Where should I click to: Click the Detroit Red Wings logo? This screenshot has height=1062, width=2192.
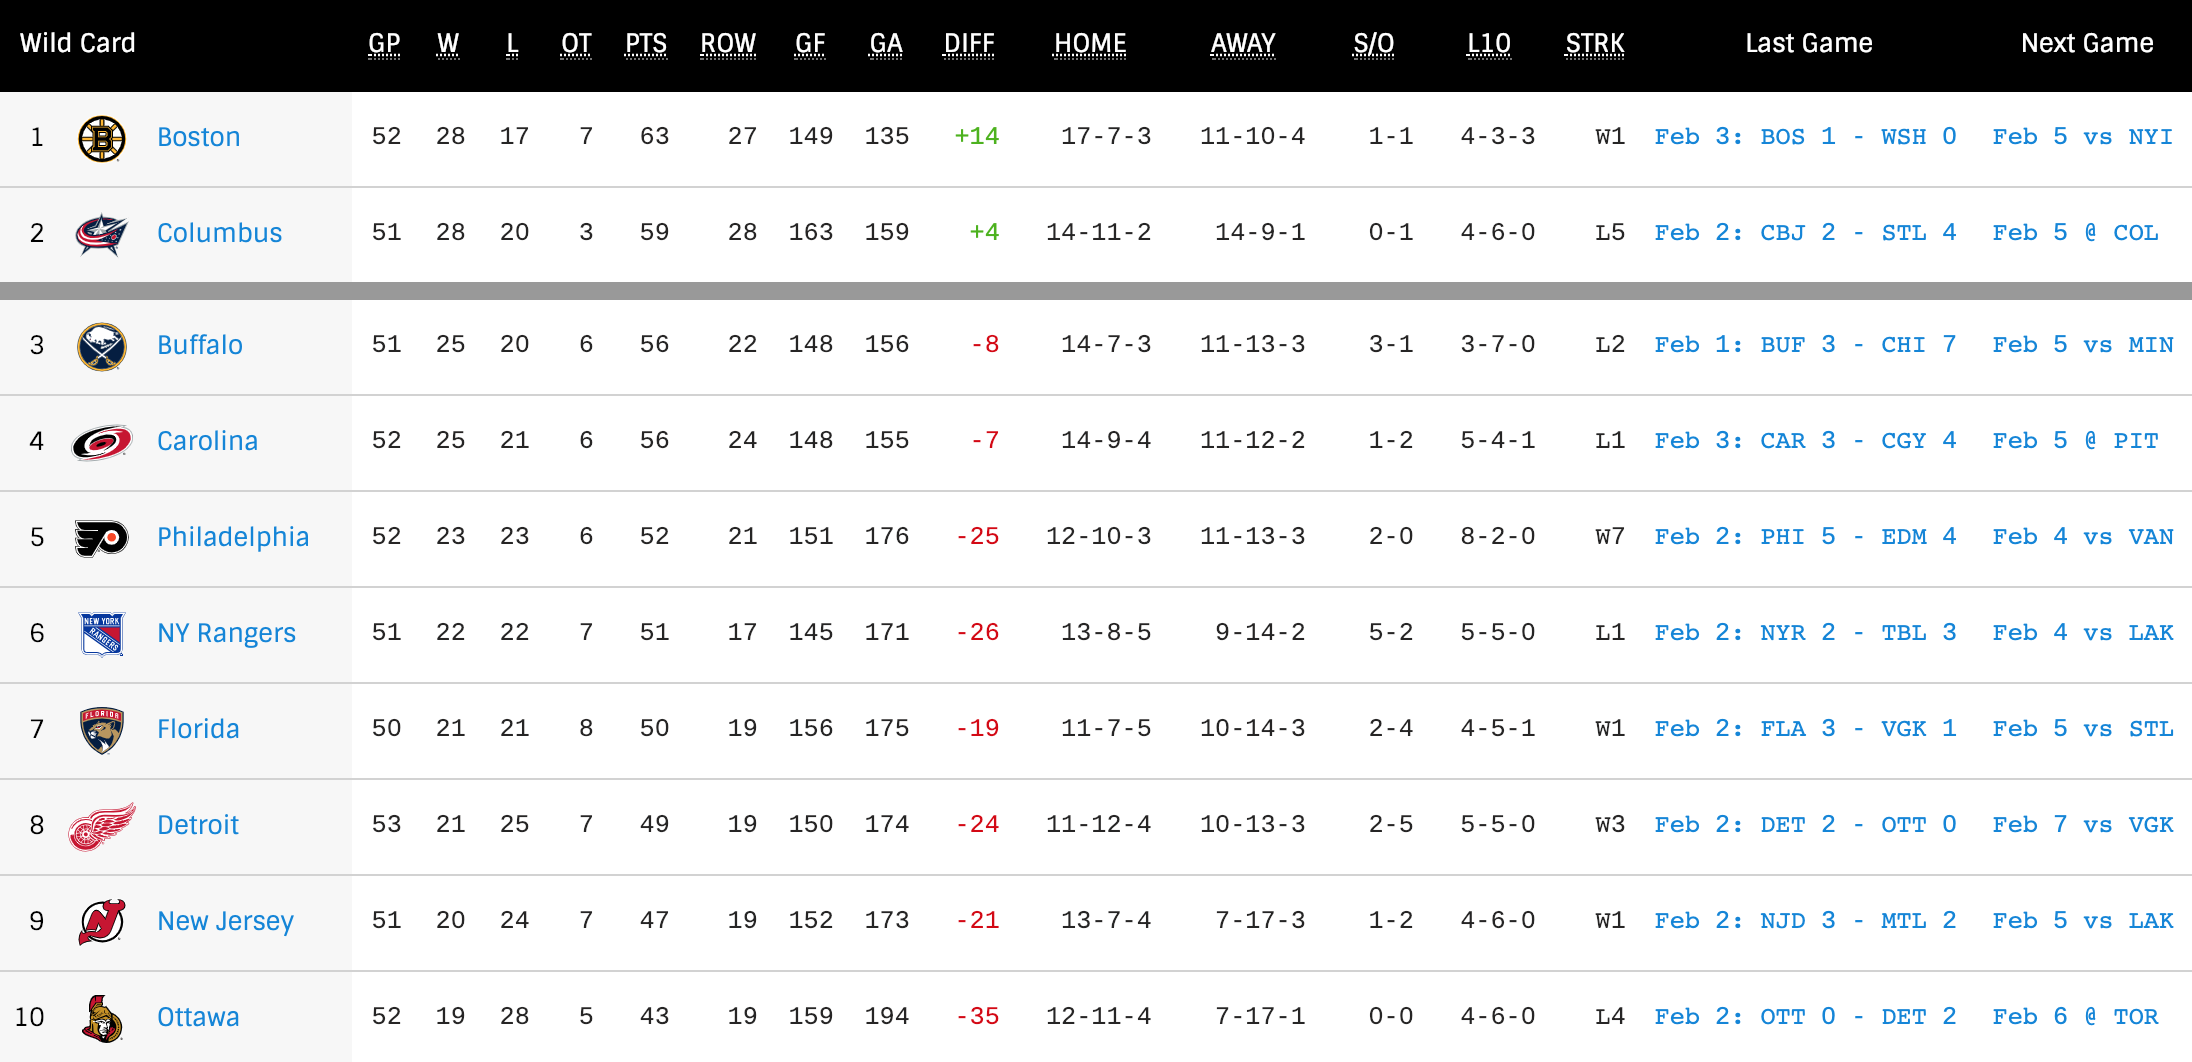pos(102,826)
